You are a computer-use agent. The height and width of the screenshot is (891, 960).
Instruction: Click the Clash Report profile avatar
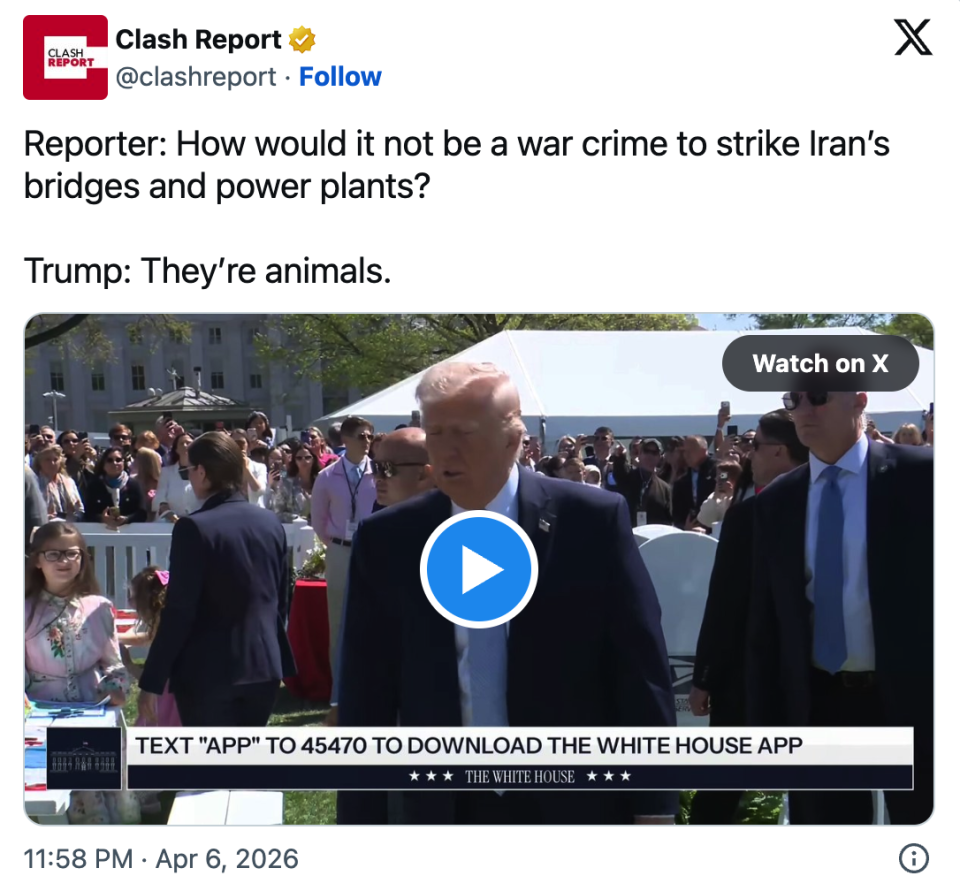coord(65,57)
